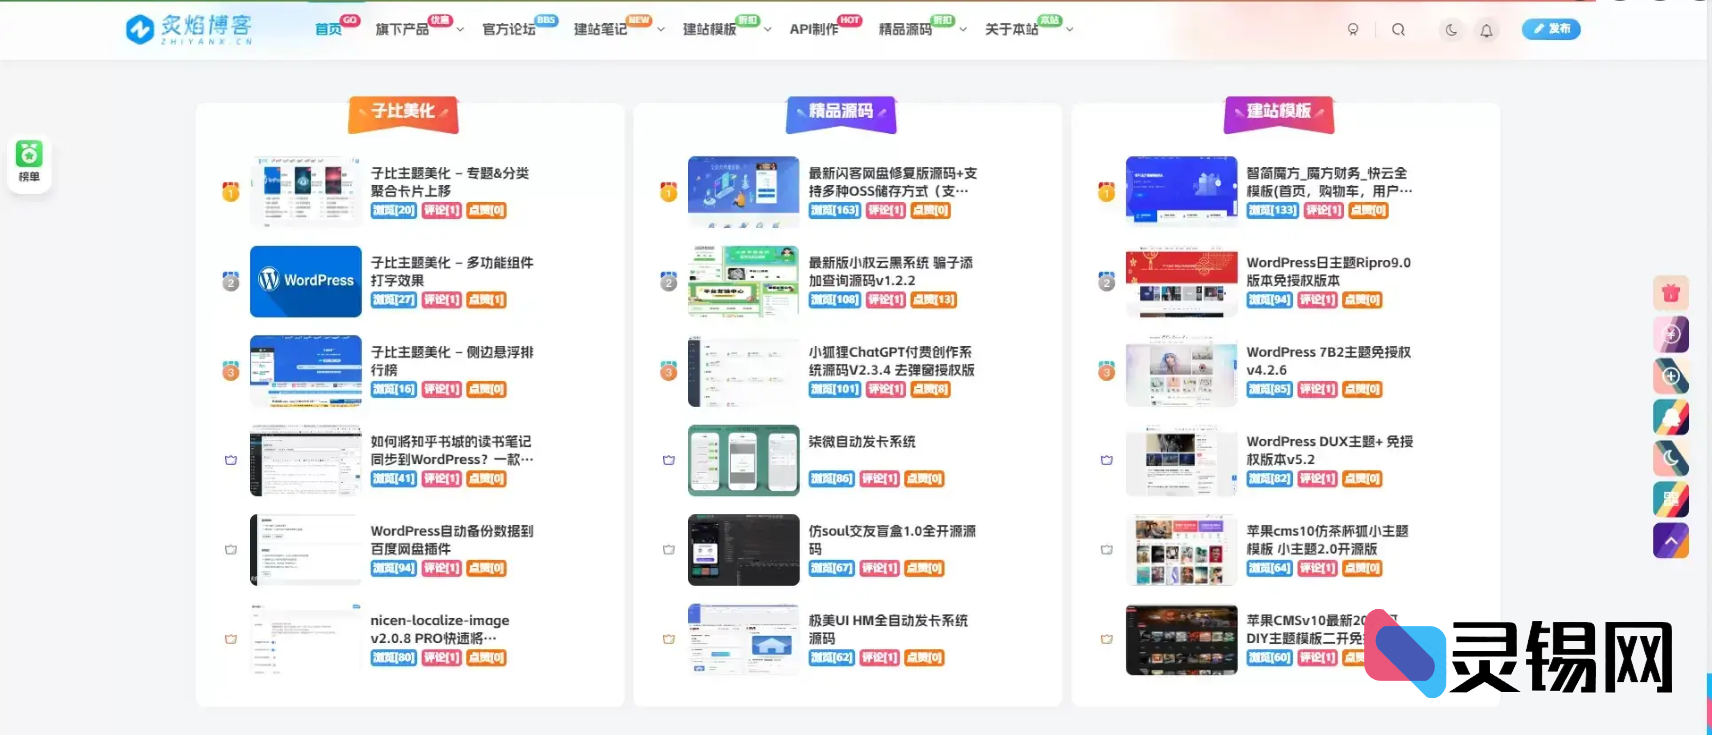Viewport: 1712px width, 735px height.
Task: Click the blue 发布 publish button
Action: [1551, 29]
